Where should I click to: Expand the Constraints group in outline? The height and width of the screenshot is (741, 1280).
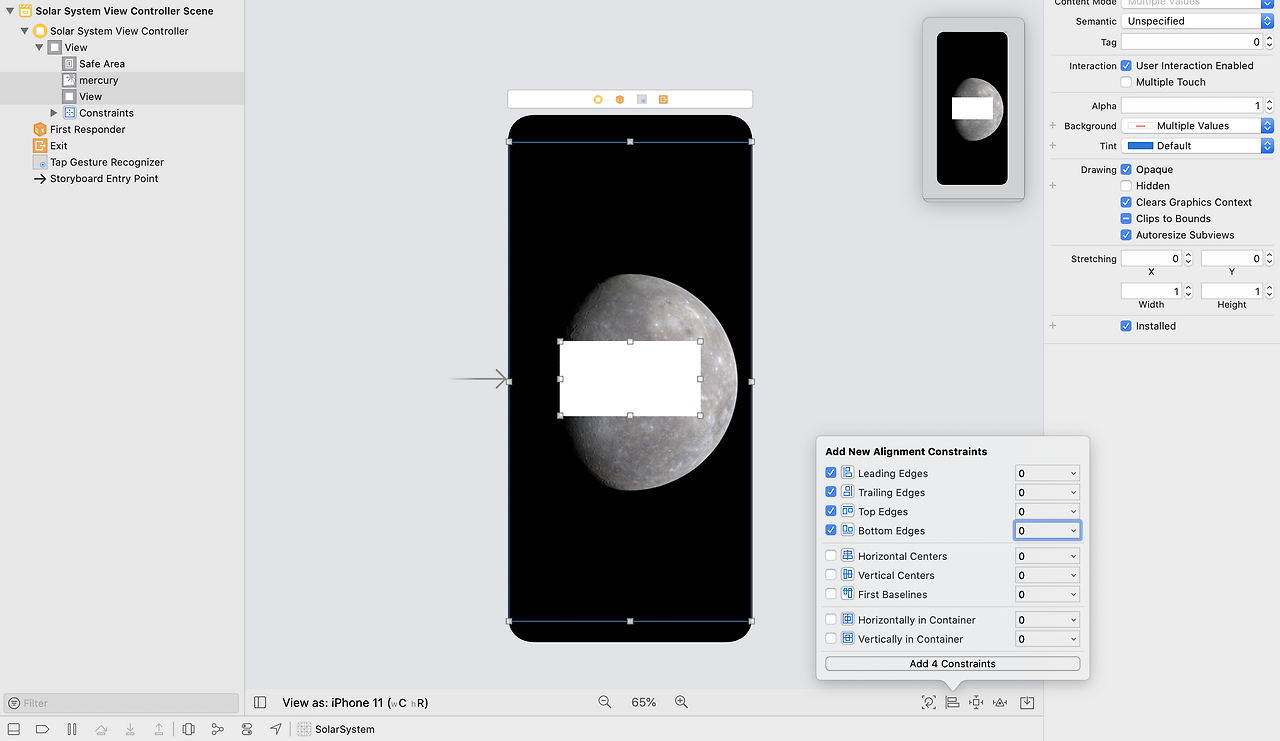pyautogui.click(x=54, y=113)
